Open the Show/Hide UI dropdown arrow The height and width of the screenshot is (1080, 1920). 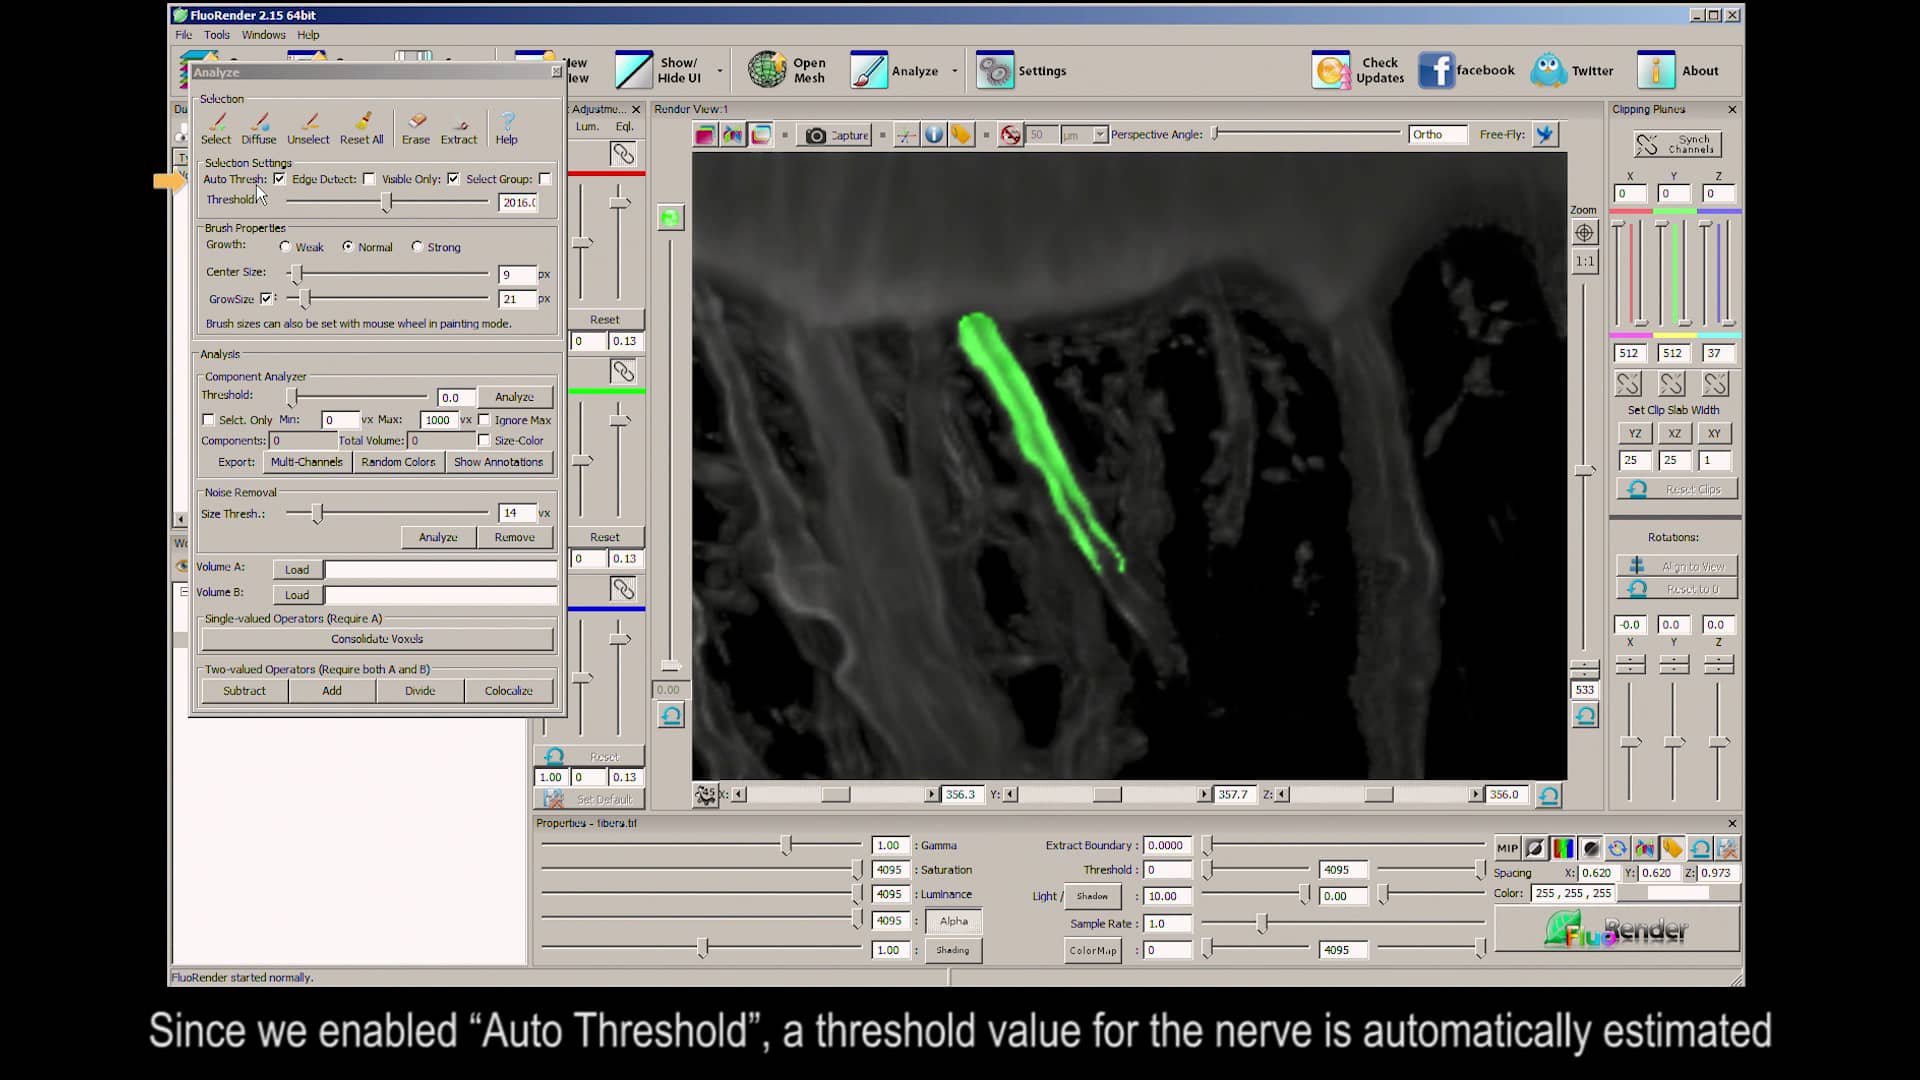719,71
